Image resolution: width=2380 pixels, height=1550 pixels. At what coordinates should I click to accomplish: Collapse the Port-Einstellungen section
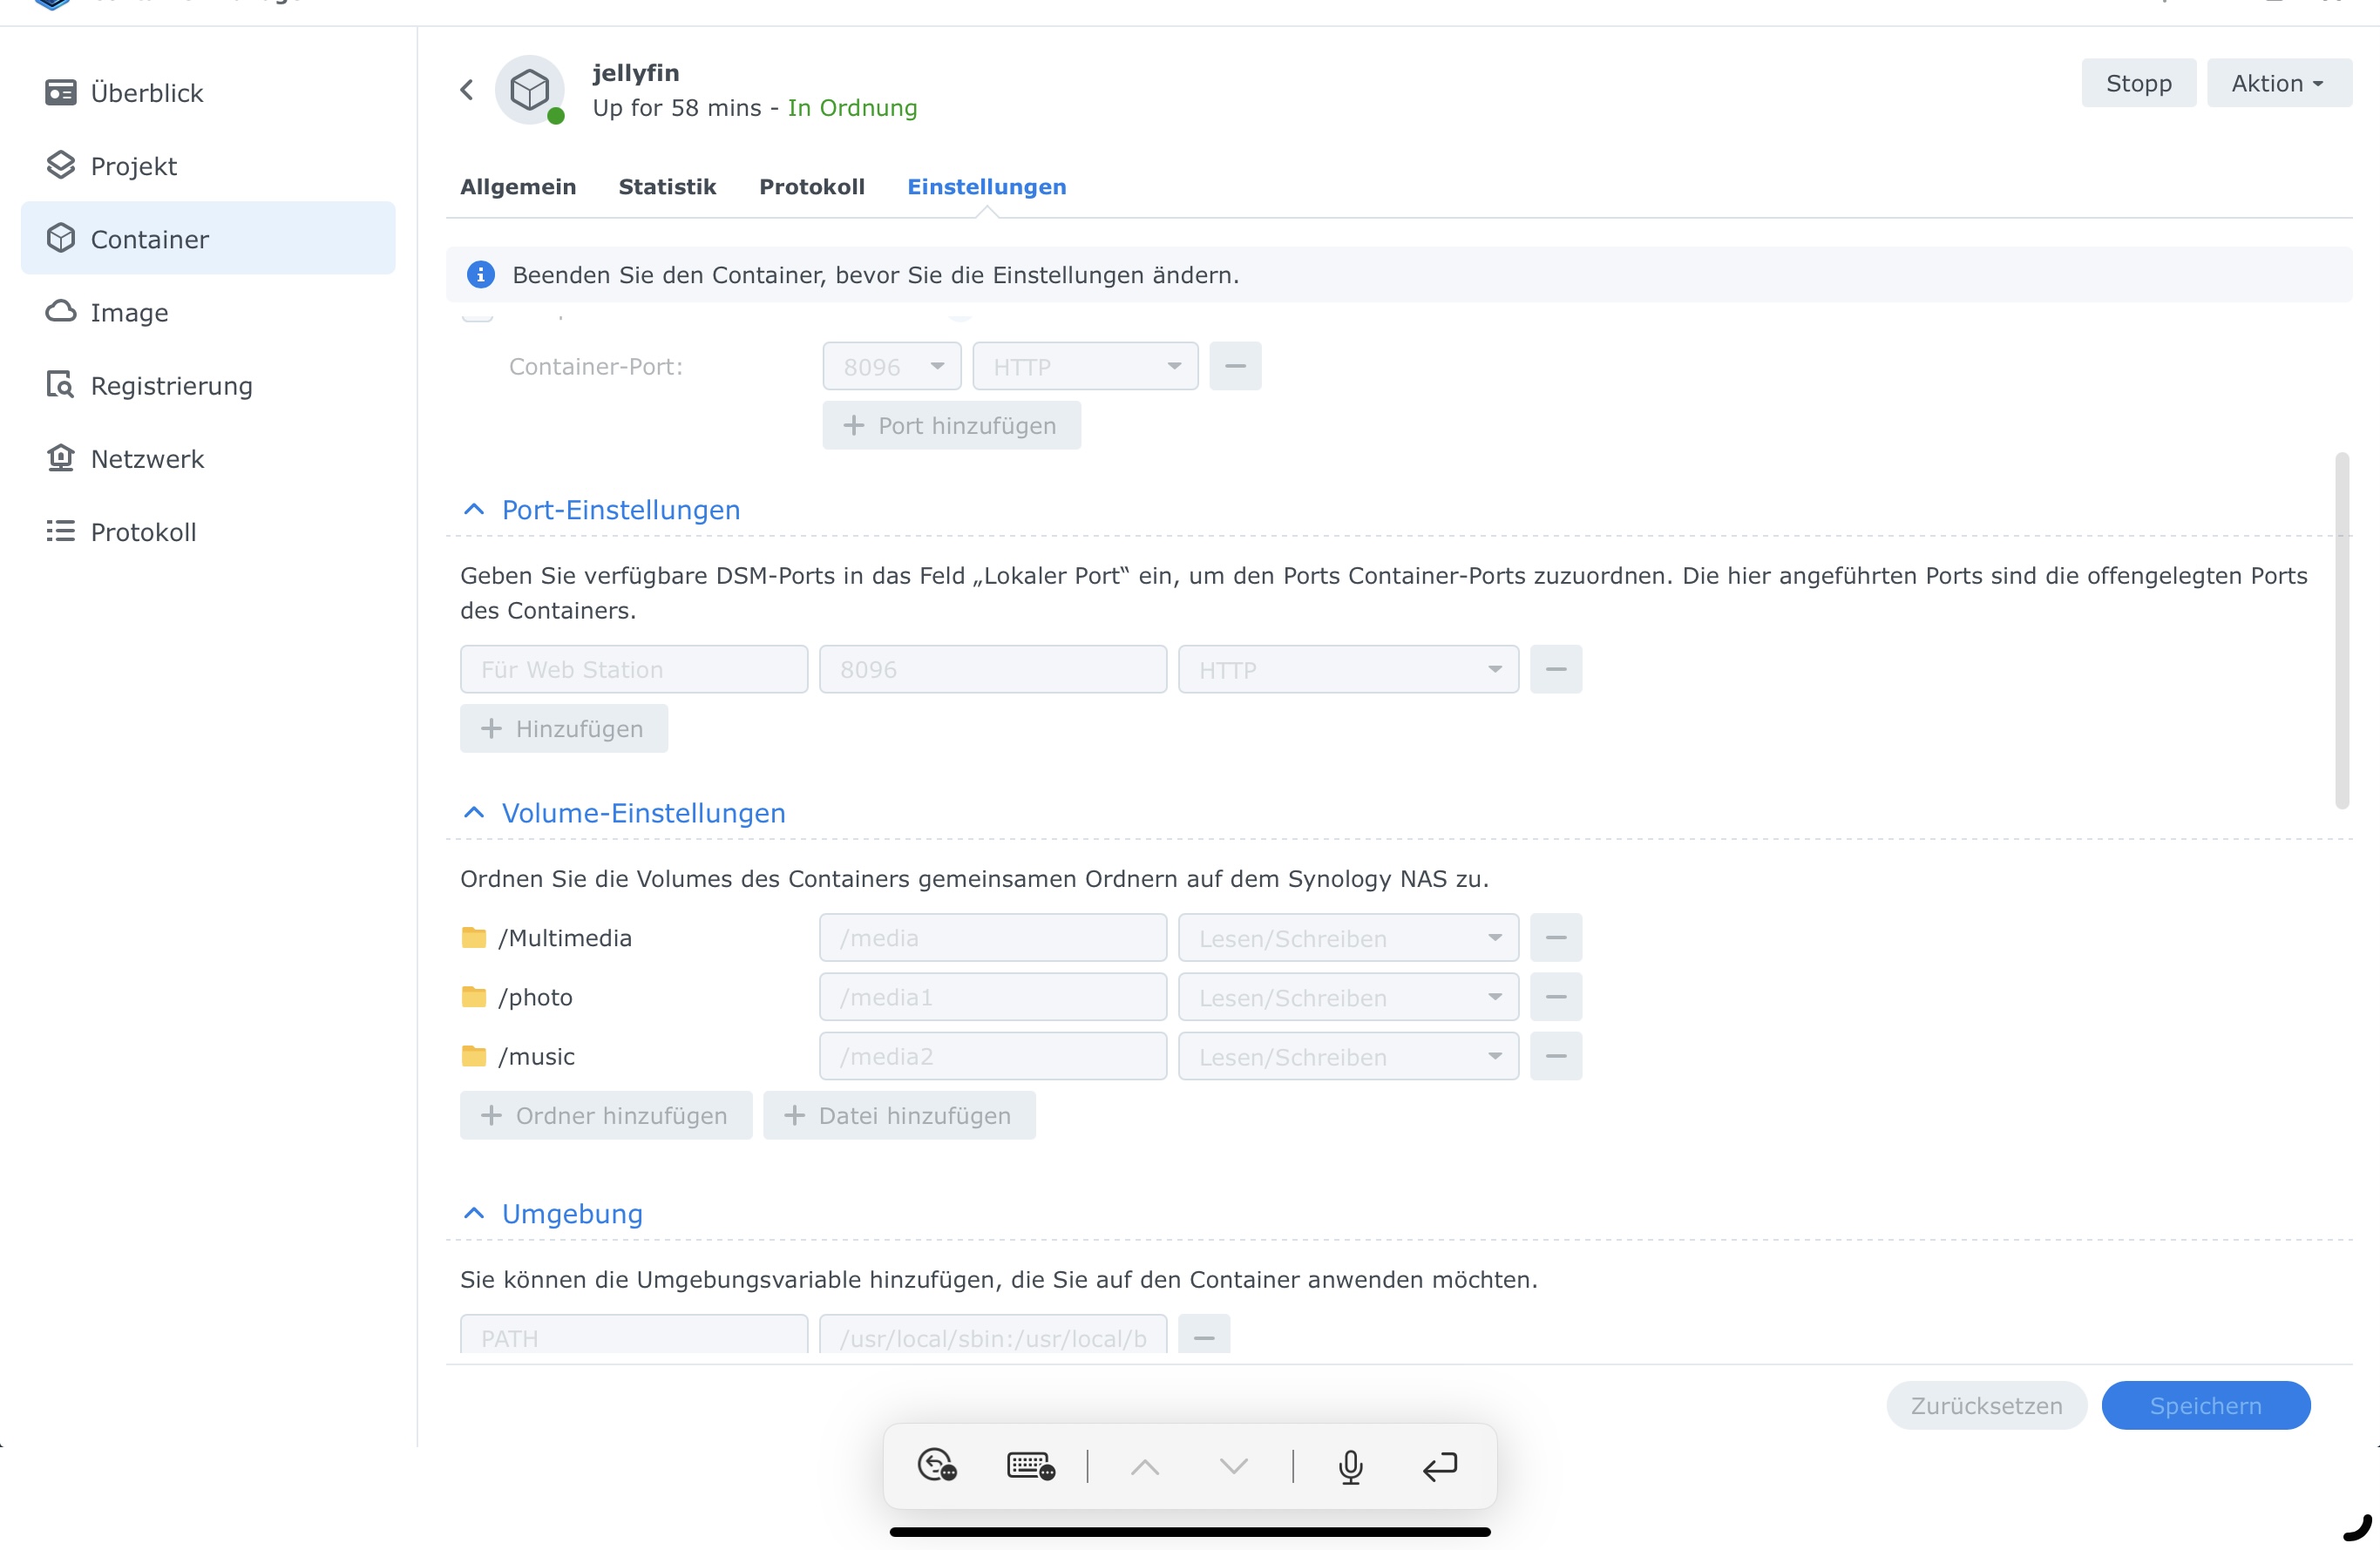tap(474, 510)
